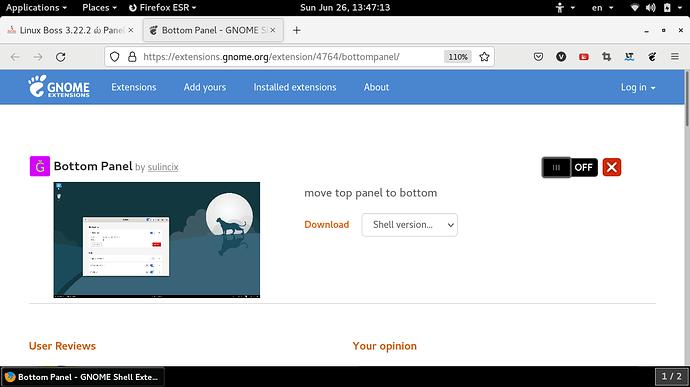Bookmark this page with the star icon
This screenshot has height=387, width=690.
(484, 57)
